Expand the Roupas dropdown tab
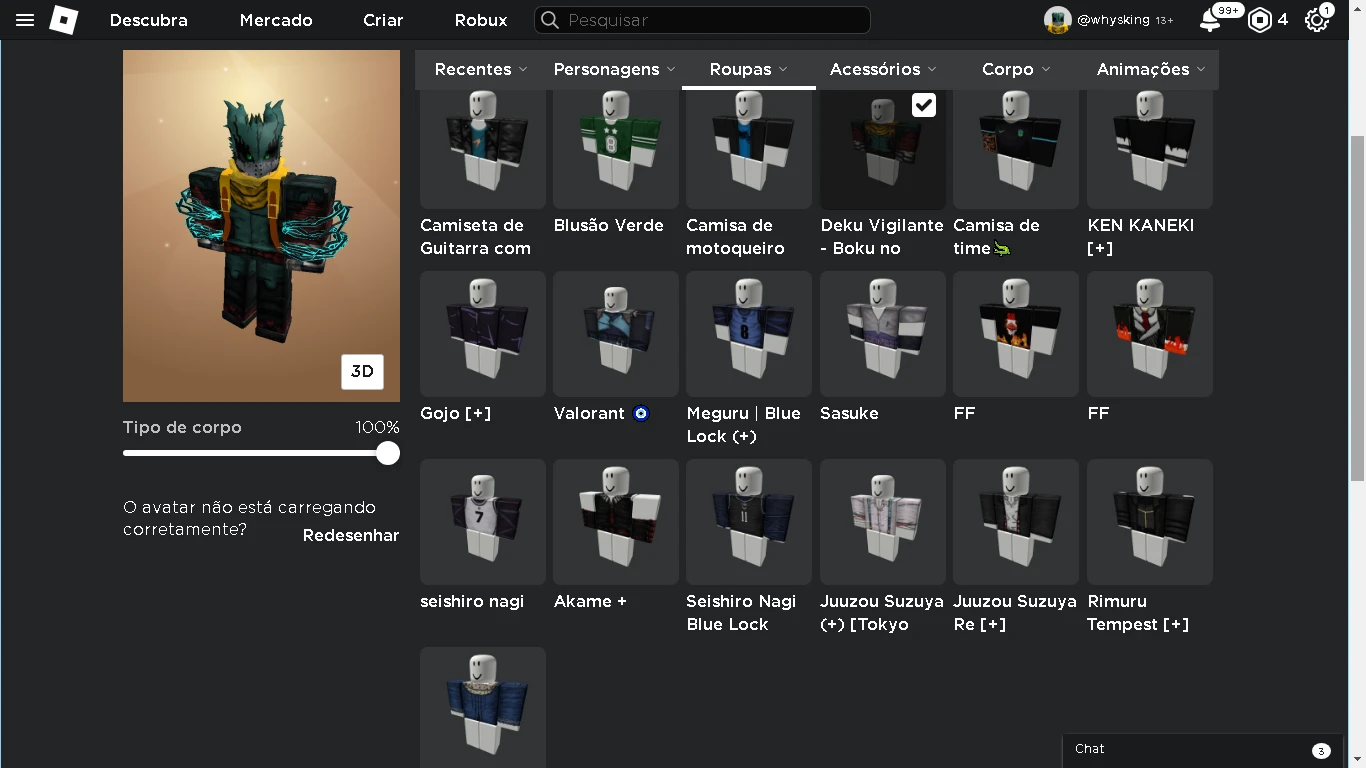The width and height of the screenshot is (1366, 768). pyautogui.click(x=749, y=69)
